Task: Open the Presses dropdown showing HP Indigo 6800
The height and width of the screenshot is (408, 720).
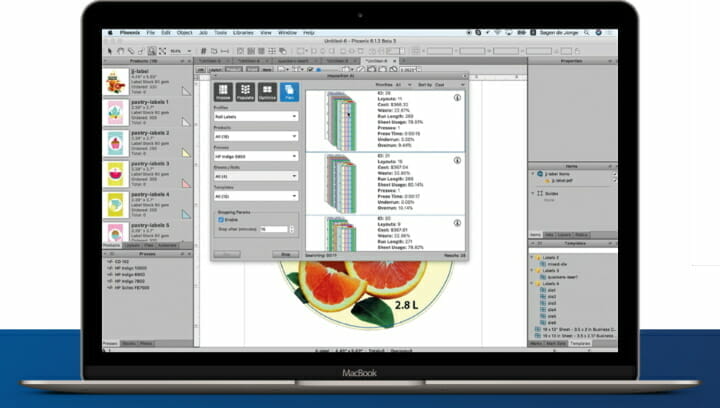Action: click(256, 156)
